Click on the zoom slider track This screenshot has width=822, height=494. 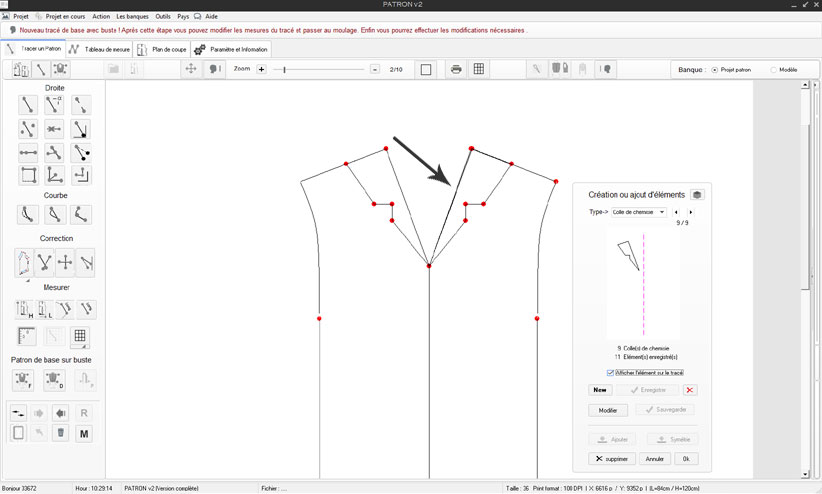coord(320,69)
